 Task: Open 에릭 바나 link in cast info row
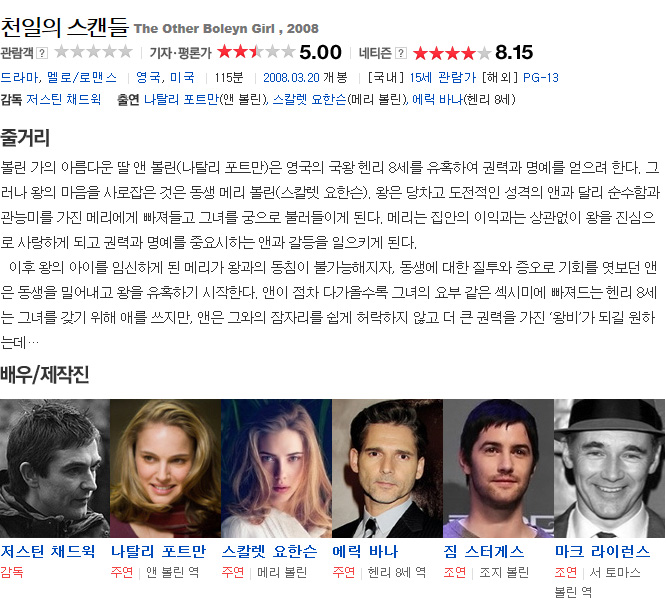[437, 99]
